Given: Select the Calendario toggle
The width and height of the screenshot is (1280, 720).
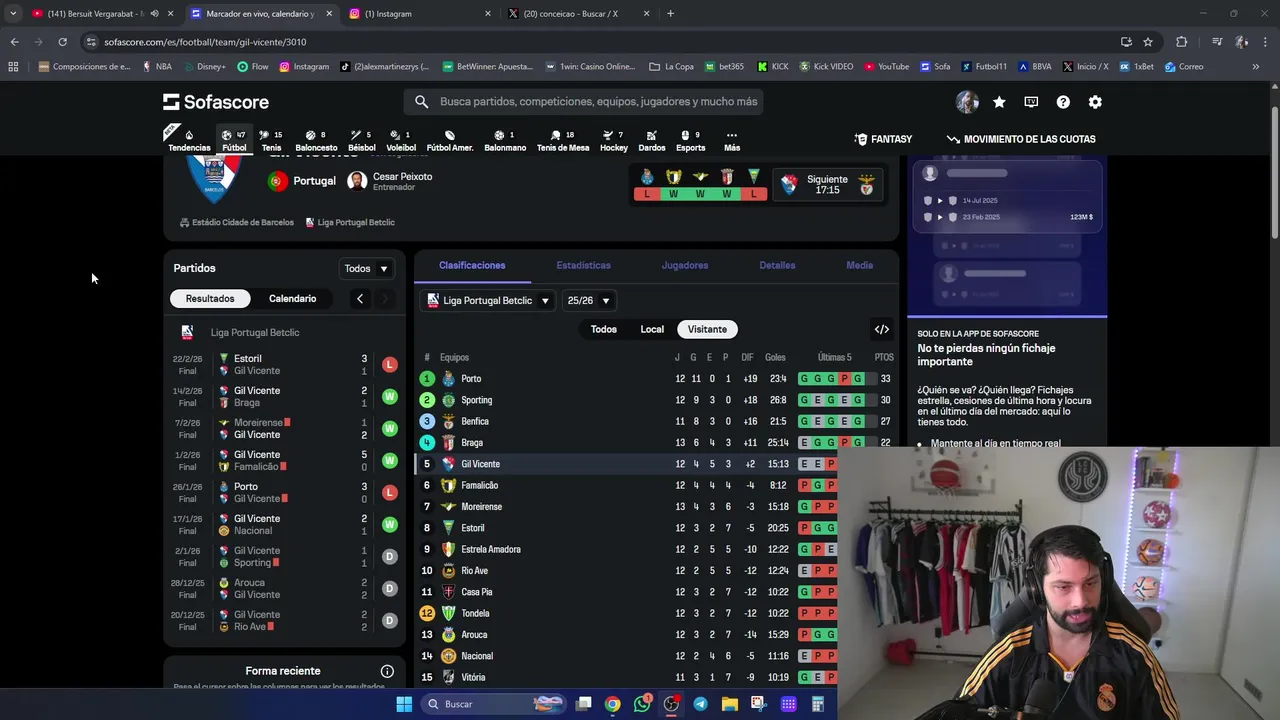Looking at the screenshot, I should pos(292,298).
